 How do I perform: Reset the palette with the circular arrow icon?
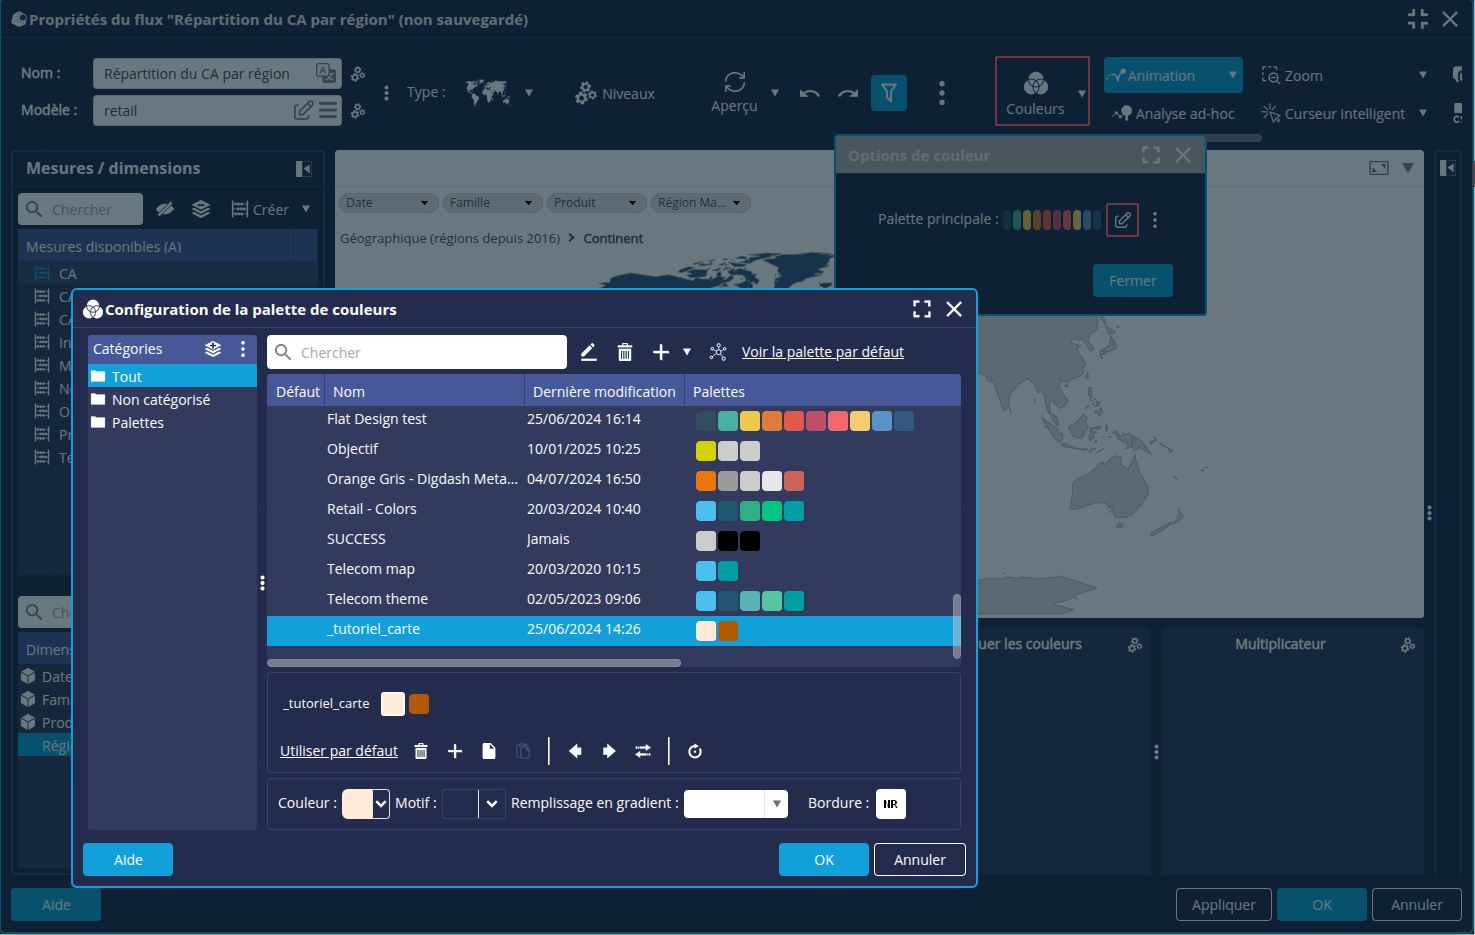[x=695, y=751]
